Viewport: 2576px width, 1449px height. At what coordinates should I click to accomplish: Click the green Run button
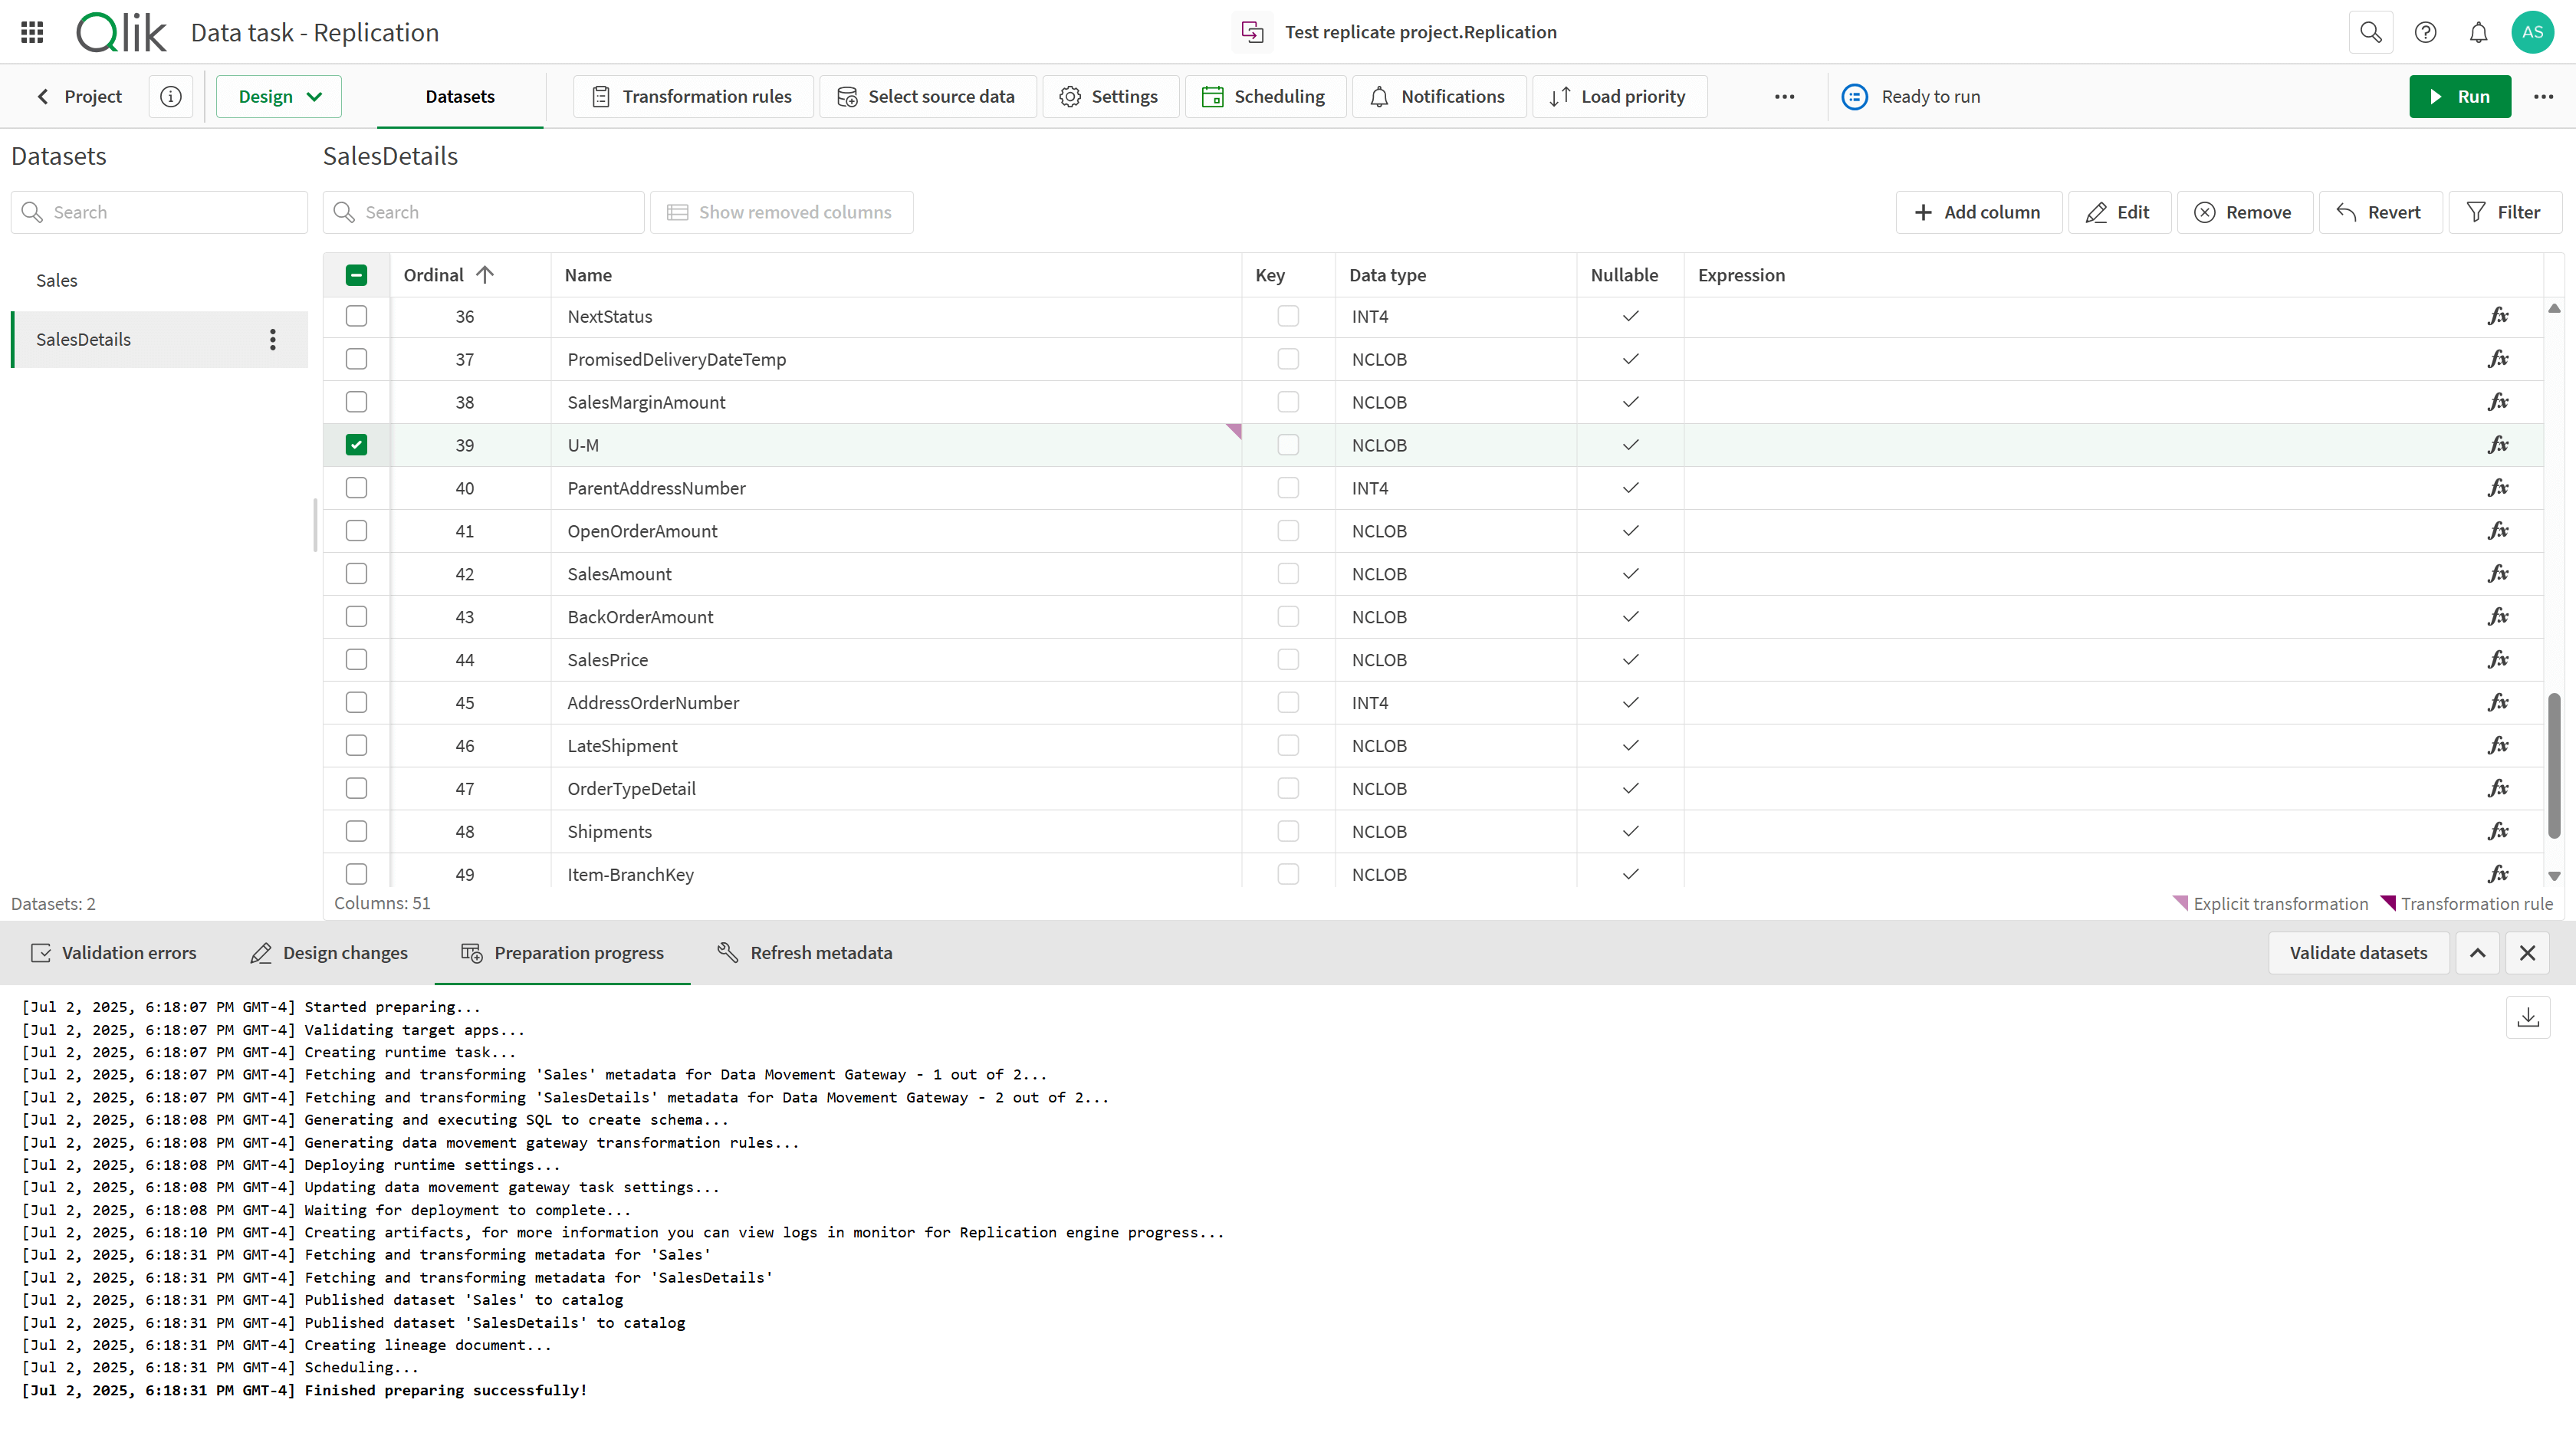coord(2460,96)
